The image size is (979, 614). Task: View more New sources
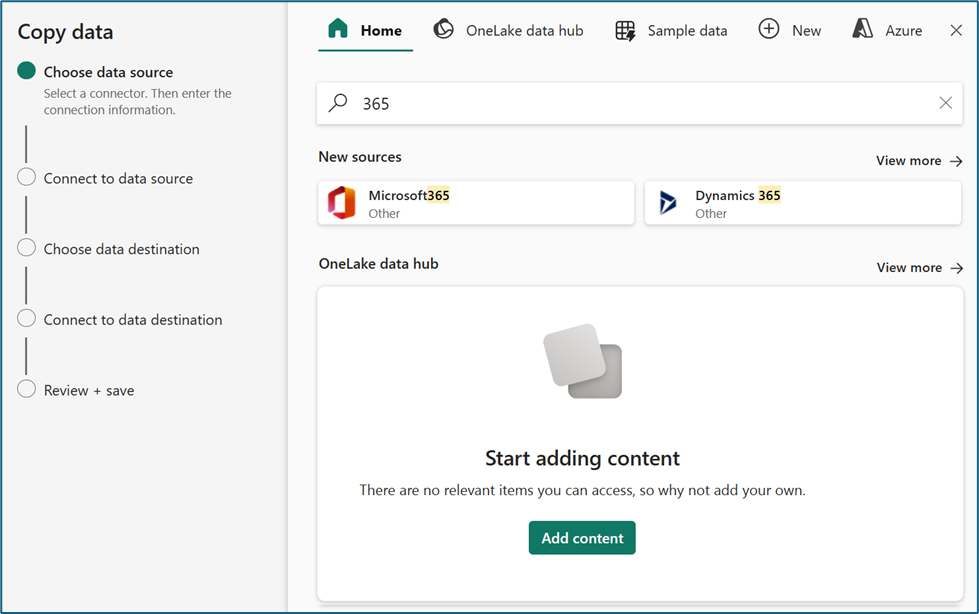click(x=919, y=161)
